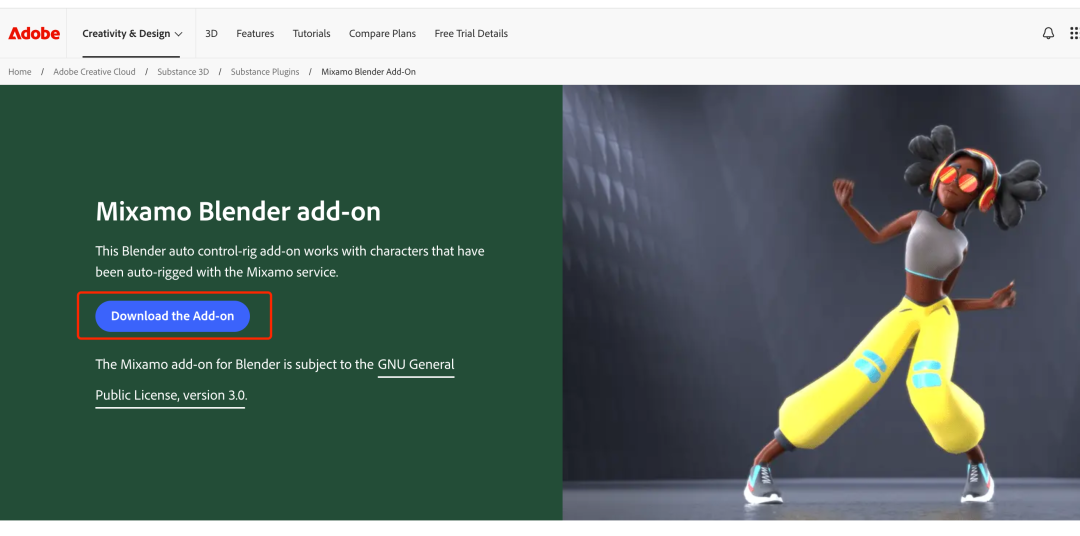The width and height of the screenshot is (1080, 536).
Task: Open the app switcher grid icon
Action: [1074, 33]
